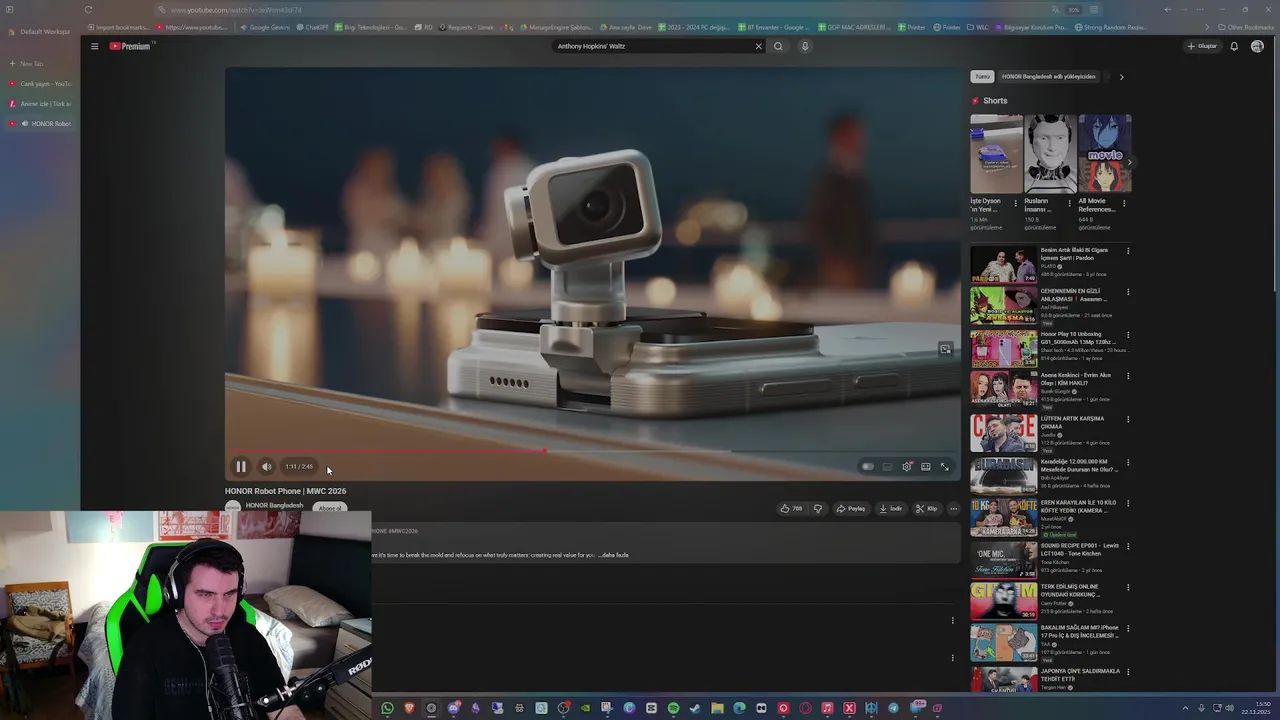
Task: Switch to Anime izle sidebar tab
Action: pyautogui.click(x=40, y=104)
